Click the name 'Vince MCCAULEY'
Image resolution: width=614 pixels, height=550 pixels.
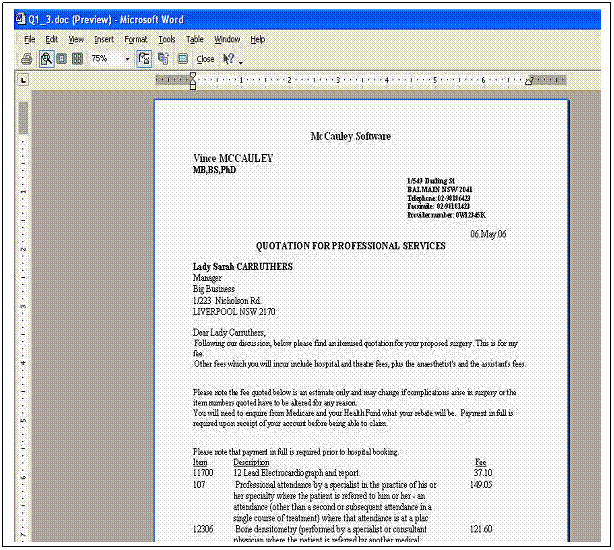pos(233,158)
